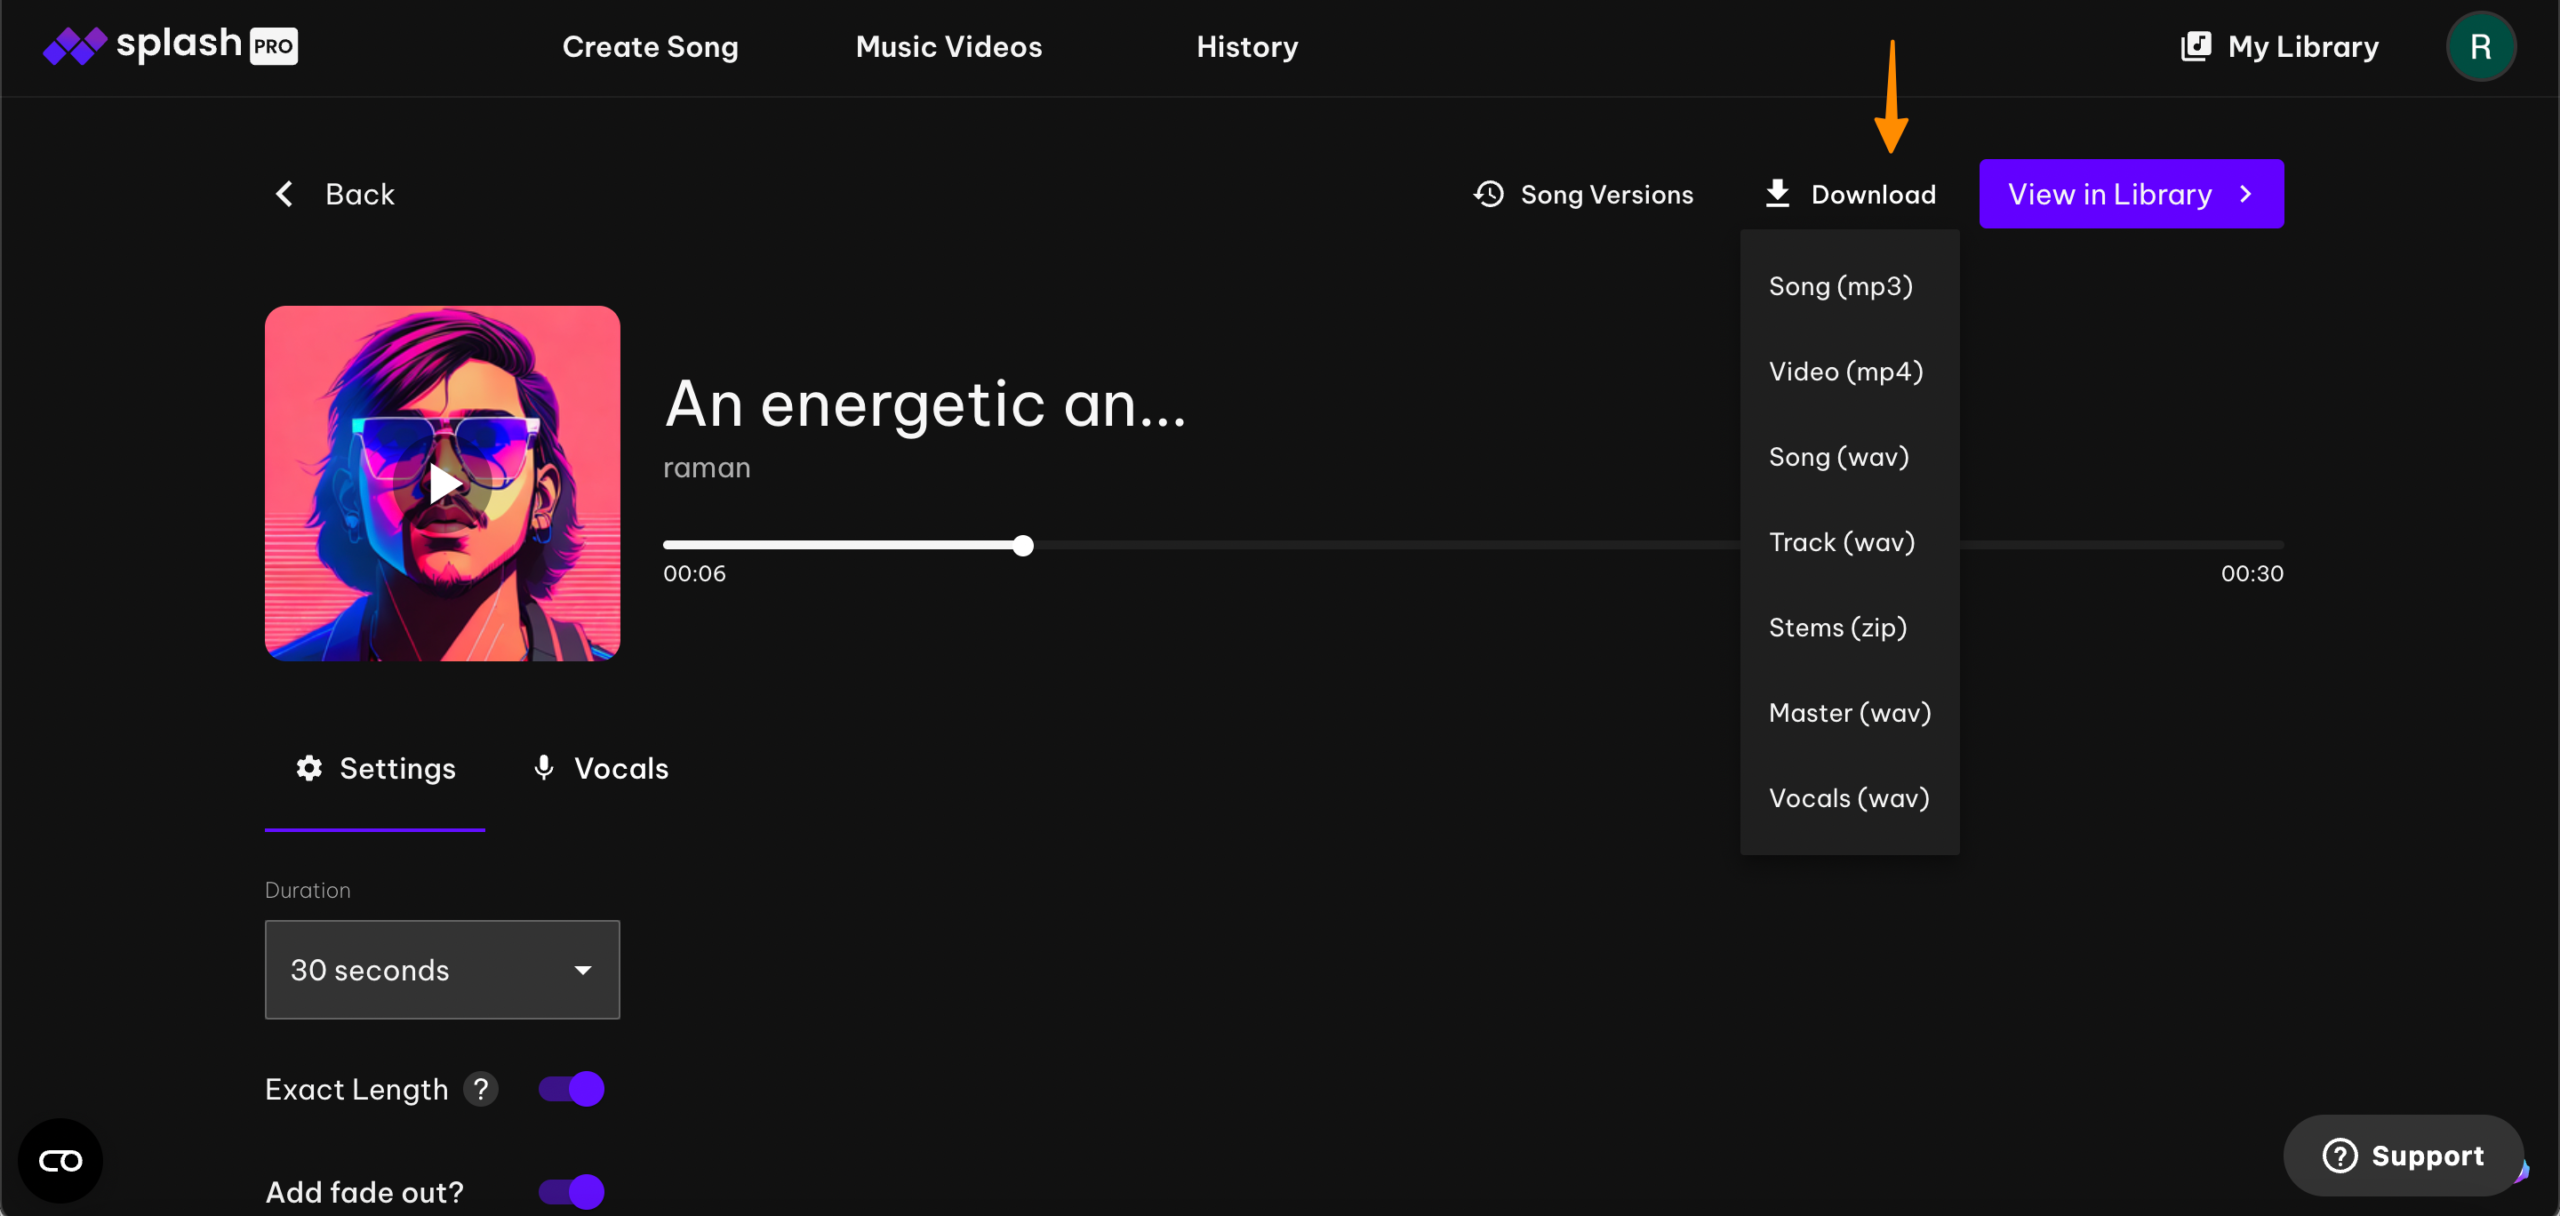The width and height of the screenshot is (2560, 1216).
Task: Click the Download arrow icon
Action: click(x=1777, y=193)
